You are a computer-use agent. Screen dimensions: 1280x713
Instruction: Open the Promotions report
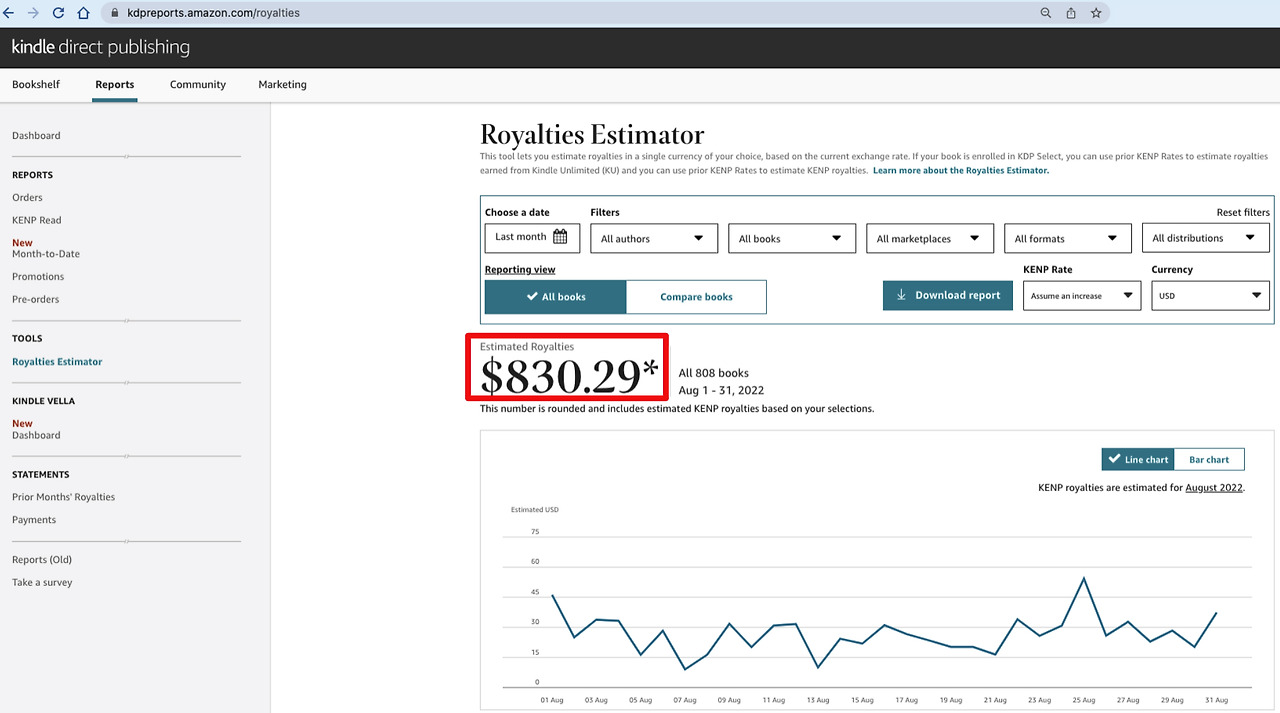(x=38, y=276)
